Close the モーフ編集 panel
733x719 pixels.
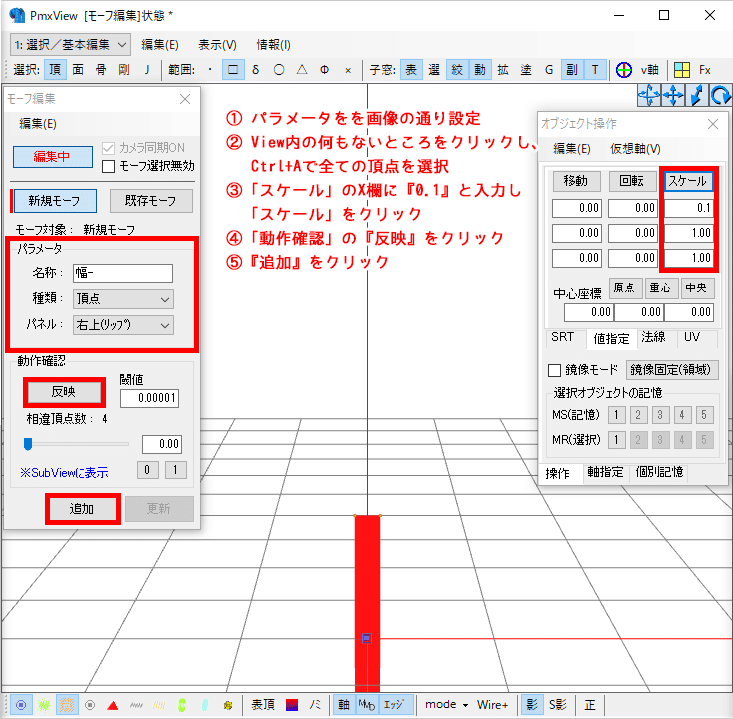(x=186, y=100)
